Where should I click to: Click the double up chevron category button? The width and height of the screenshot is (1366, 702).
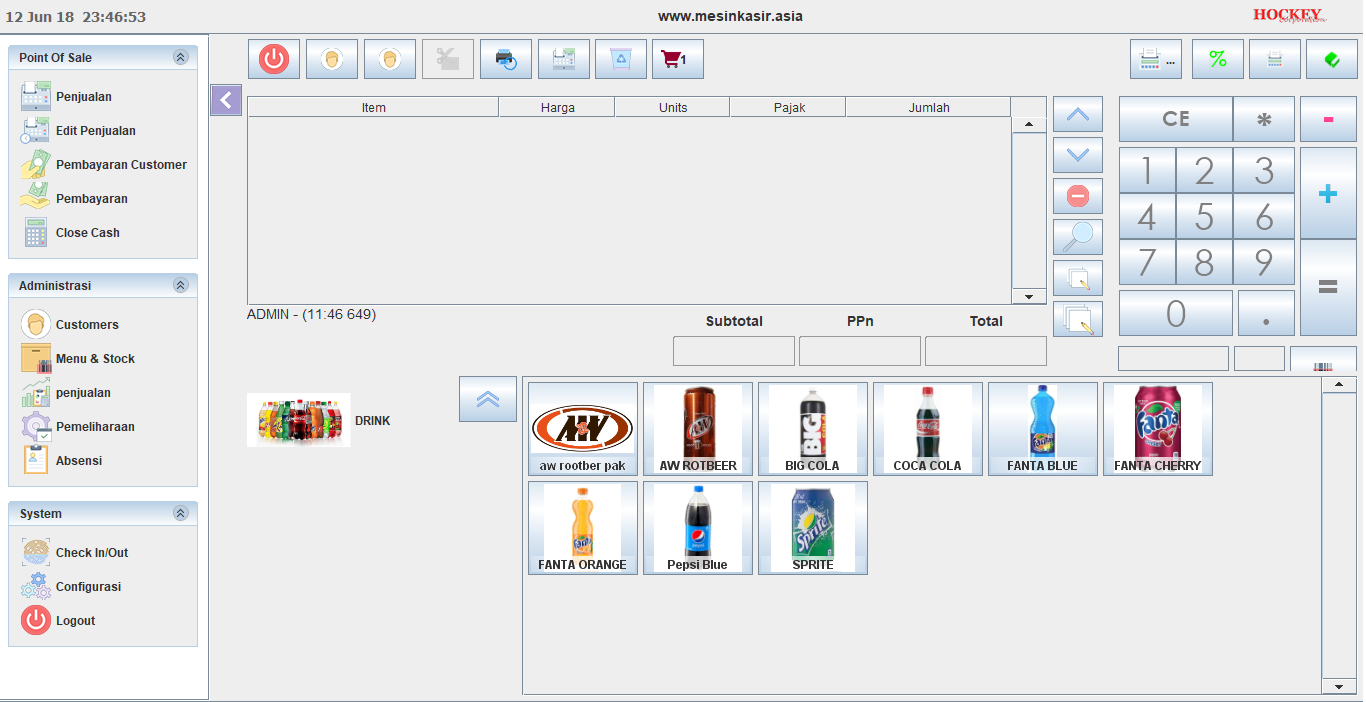click(488, 399)
